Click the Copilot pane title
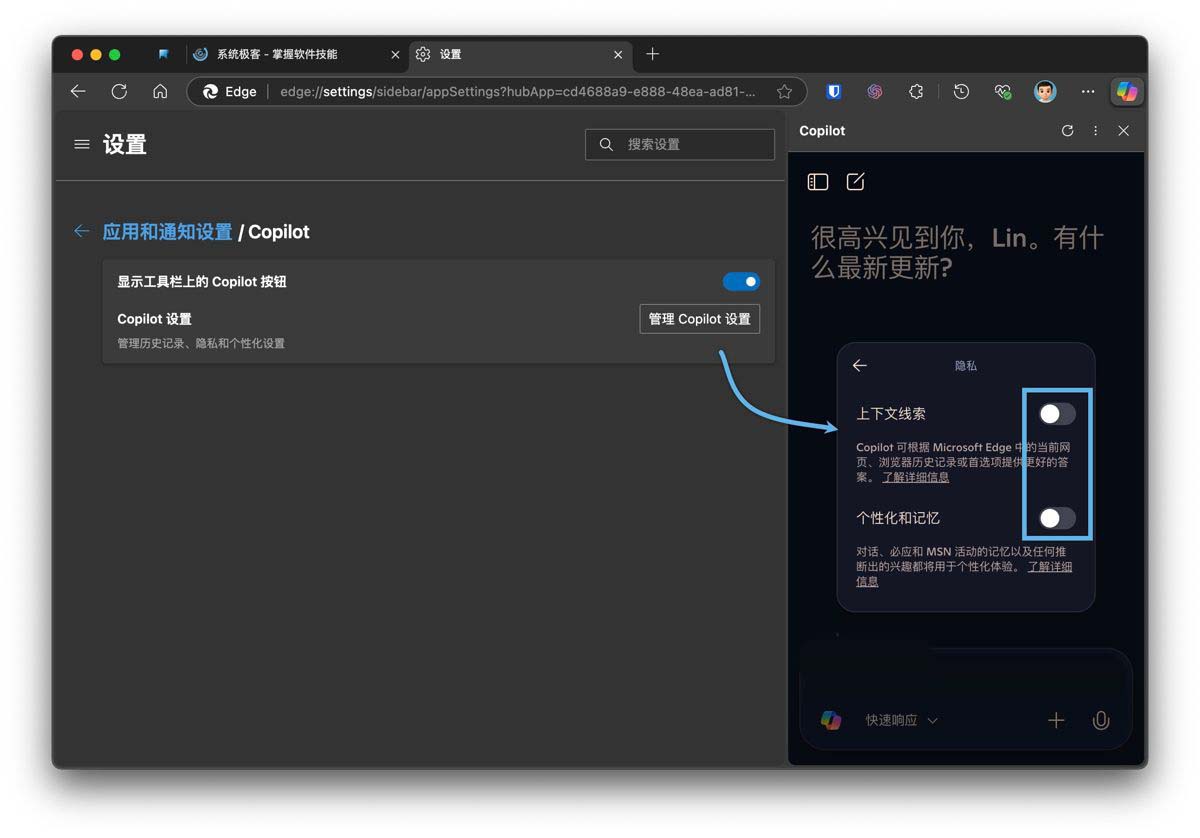The height and width of the screenshot is (838, 1200). tap(822, 131)
